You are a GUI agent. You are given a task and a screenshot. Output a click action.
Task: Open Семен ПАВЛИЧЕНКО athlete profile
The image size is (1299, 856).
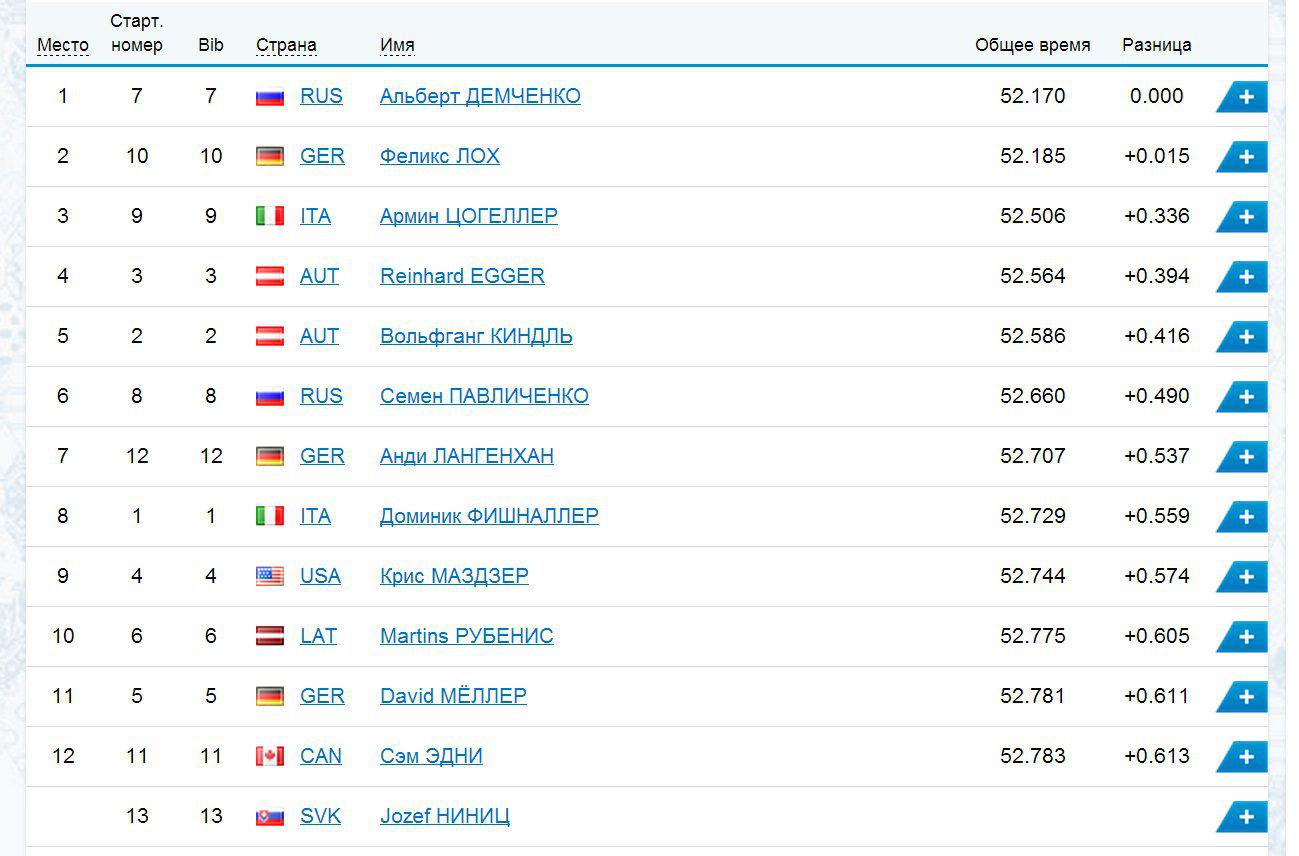coord(484,396)
